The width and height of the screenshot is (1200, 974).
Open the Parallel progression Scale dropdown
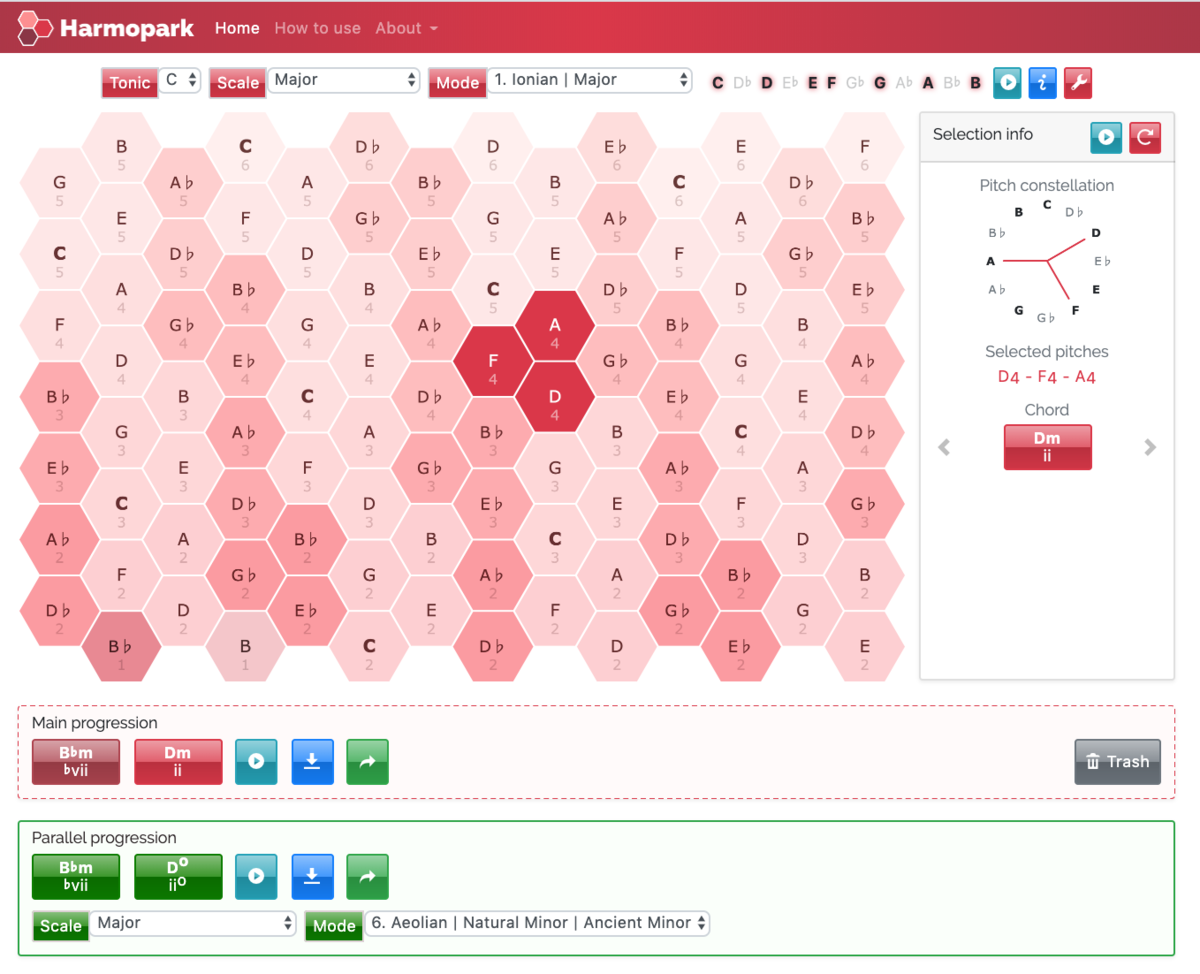(193, 923)
